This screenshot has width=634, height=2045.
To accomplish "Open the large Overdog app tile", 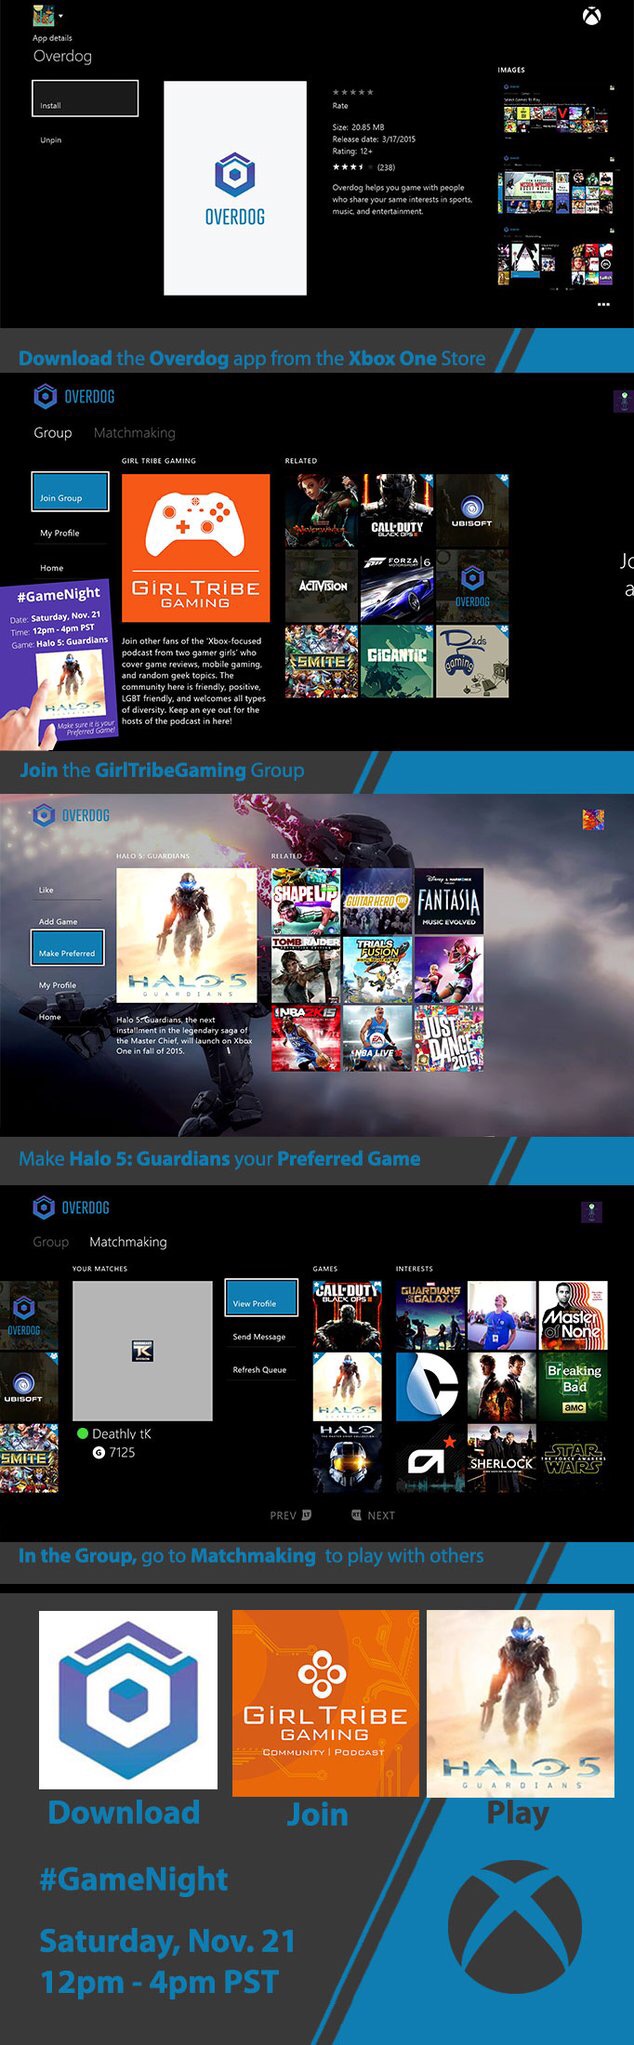I will tap(235, 188).
